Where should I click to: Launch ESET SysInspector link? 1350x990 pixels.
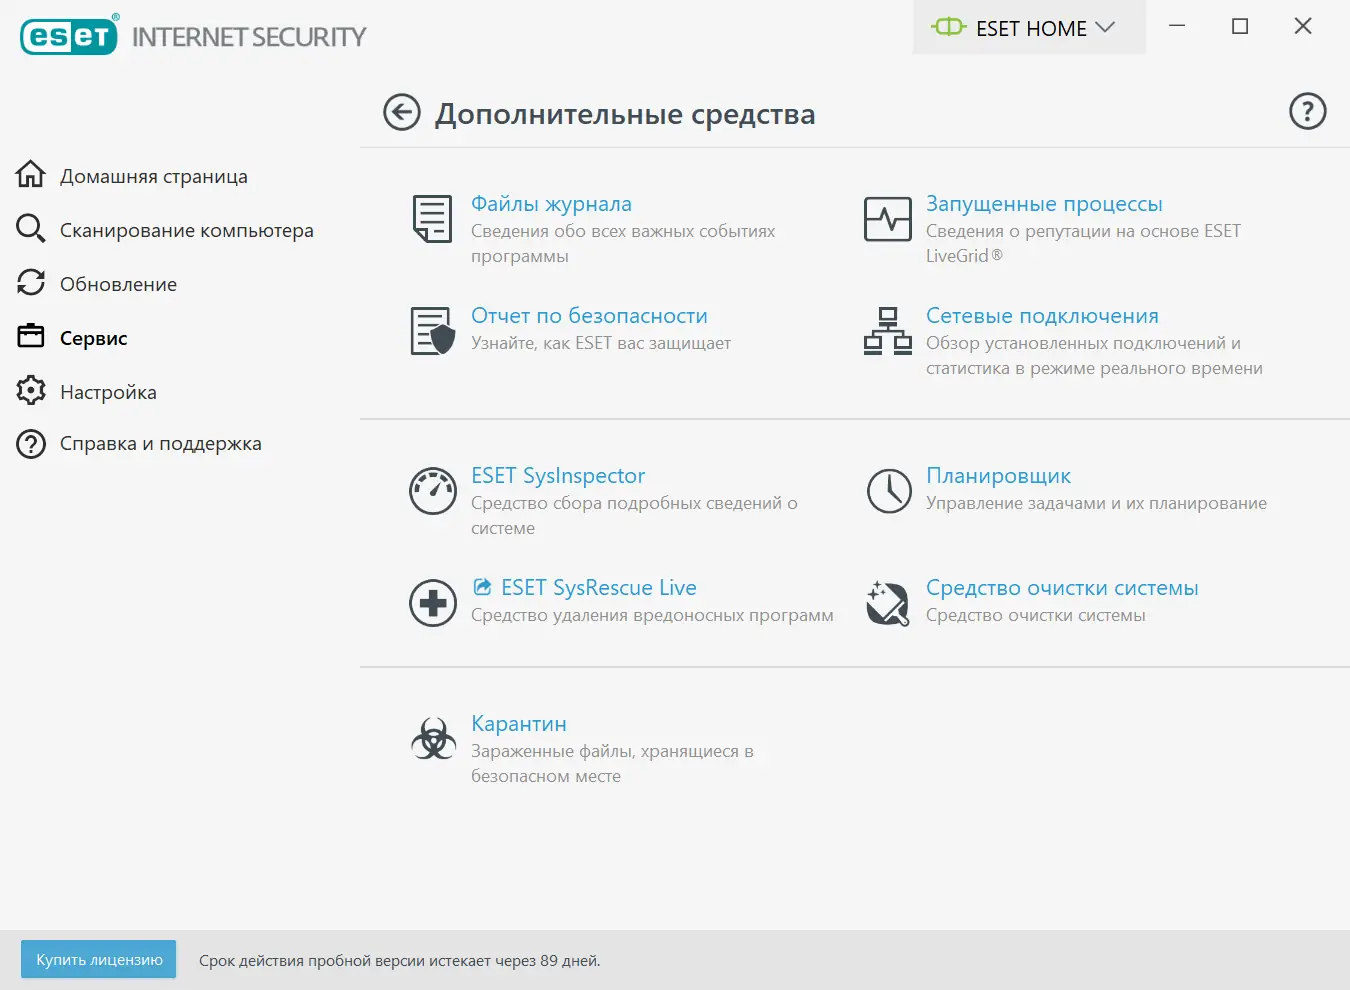(558, 476)
